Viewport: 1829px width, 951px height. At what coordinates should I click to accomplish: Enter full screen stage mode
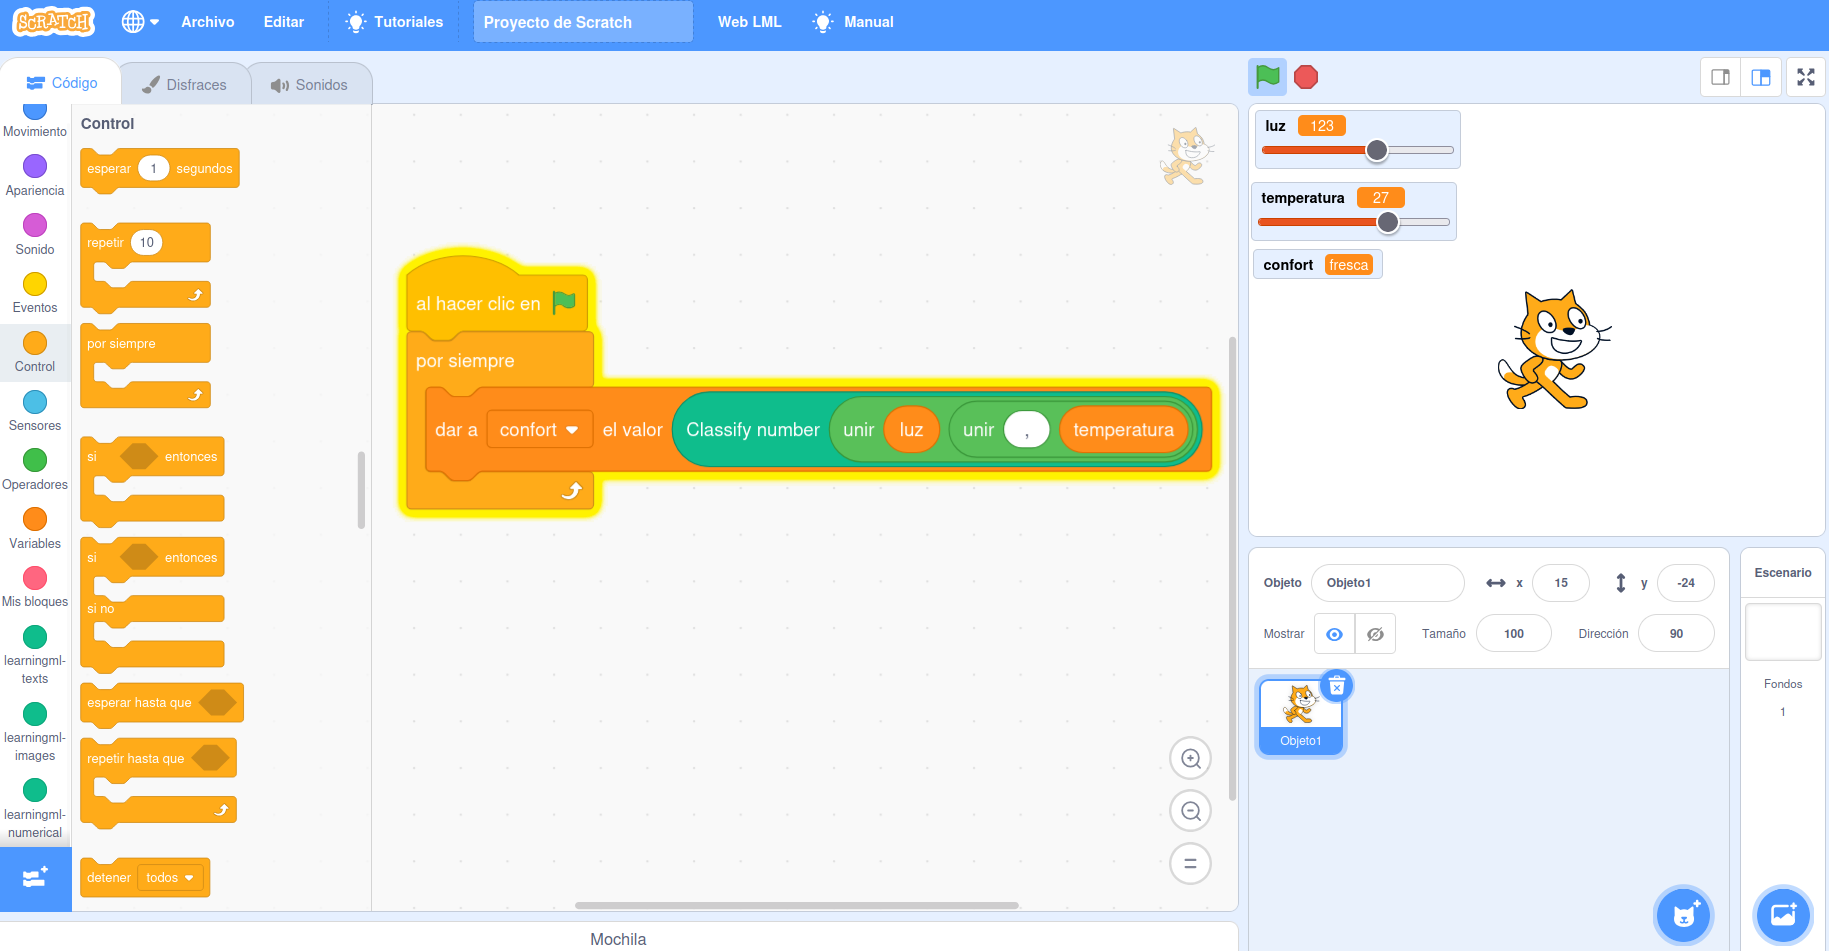1805,77
